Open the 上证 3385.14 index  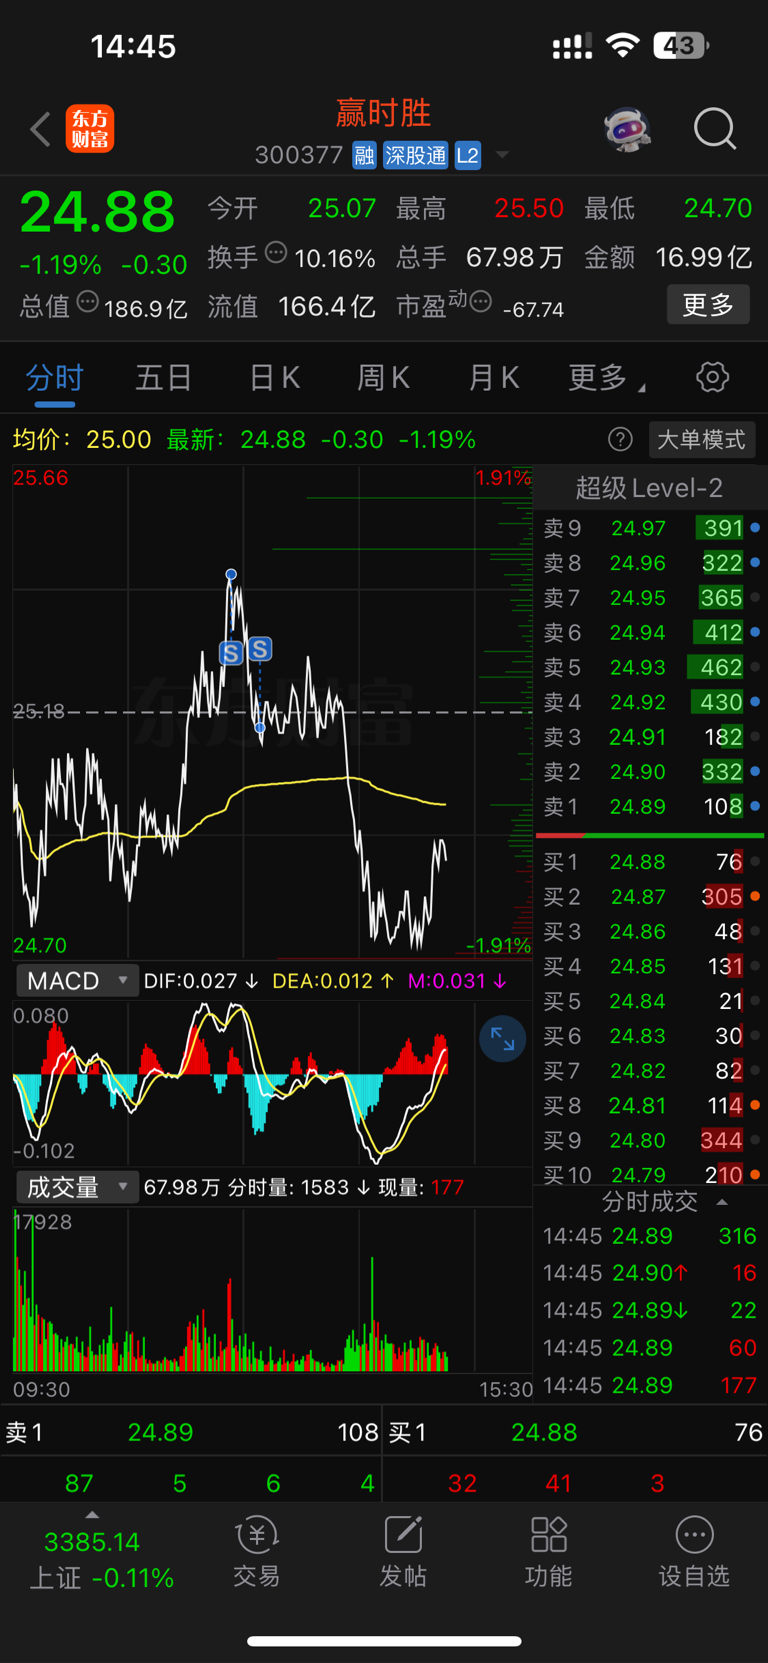(101, 1560)
